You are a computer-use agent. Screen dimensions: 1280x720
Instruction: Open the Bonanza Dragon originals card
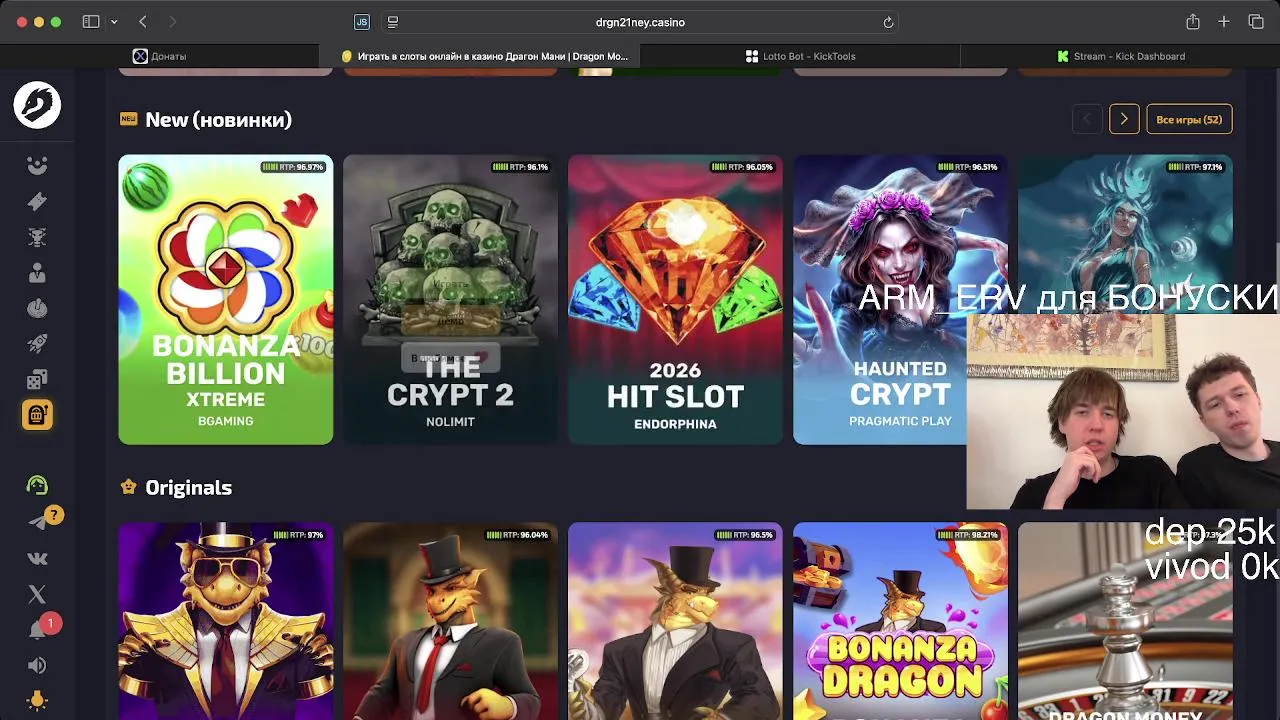pos(900,620)
